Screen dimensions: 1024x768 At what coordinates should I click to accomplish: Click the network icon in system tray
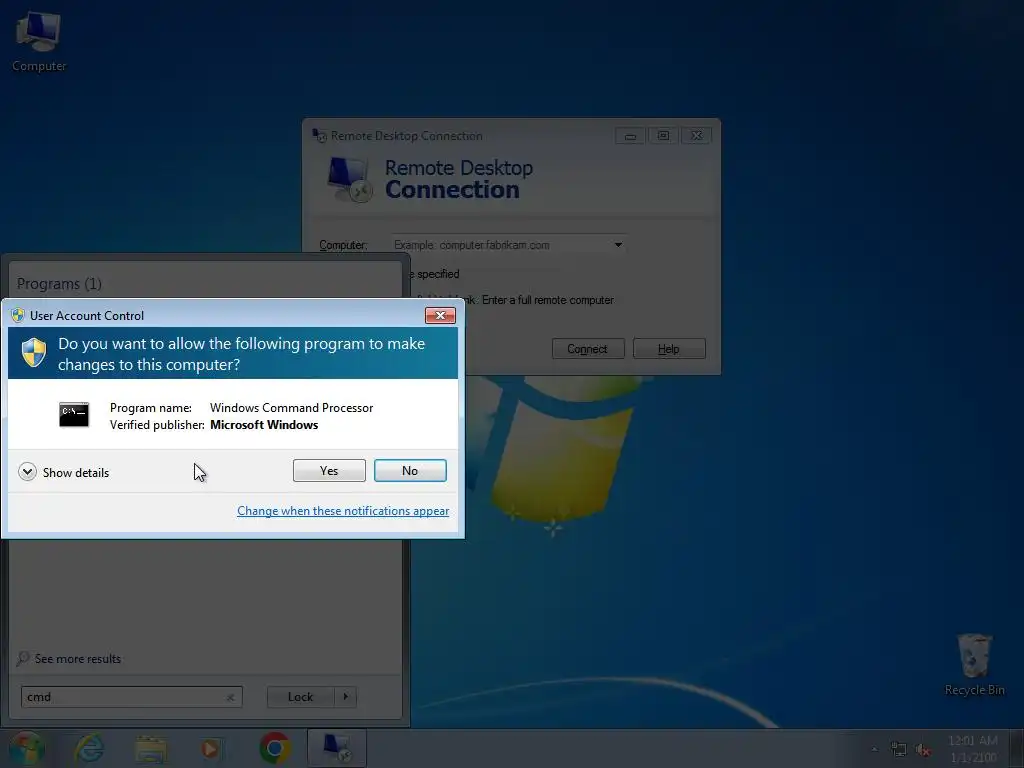899,750
